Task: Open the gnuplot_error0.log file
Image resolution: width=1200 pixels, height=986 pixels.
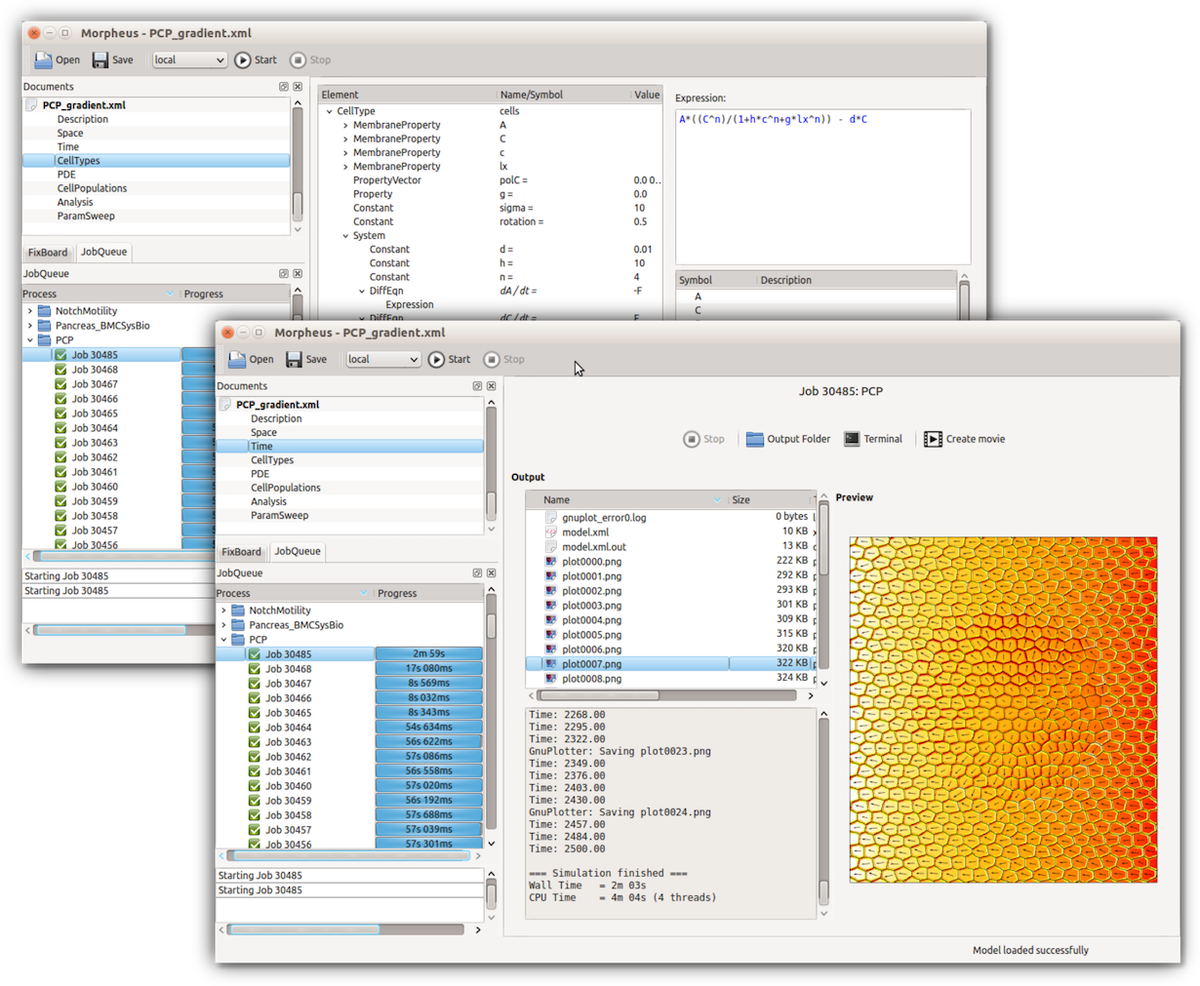Action: click(602, 518)
